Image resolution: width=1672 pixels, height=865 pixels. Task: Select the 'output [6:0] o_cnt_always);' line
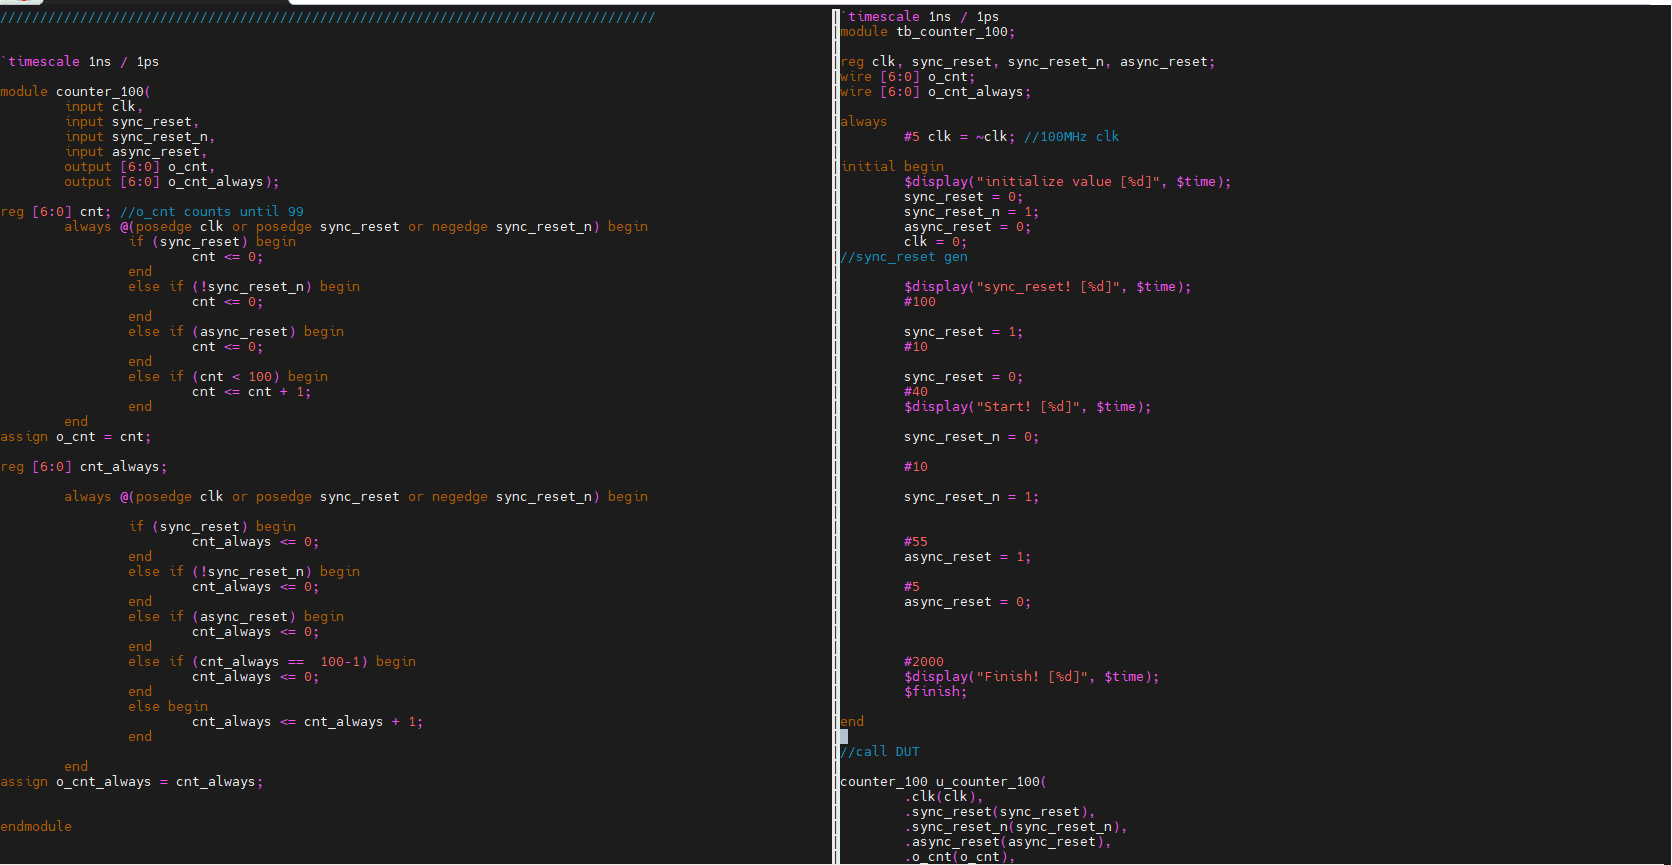coord(172,182)
